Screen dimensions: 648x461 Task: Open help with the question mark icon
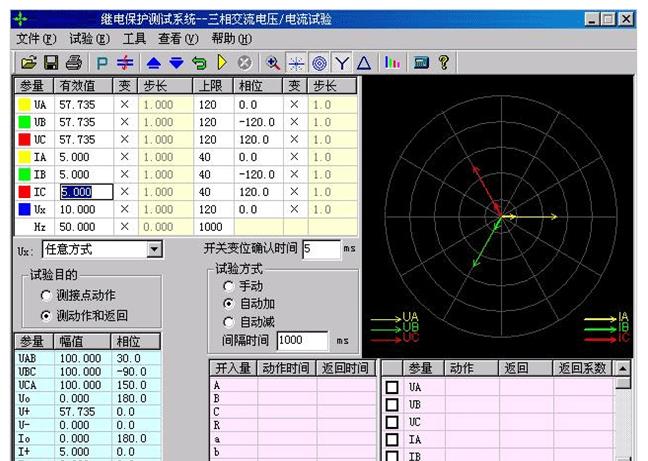coord(444,63)
